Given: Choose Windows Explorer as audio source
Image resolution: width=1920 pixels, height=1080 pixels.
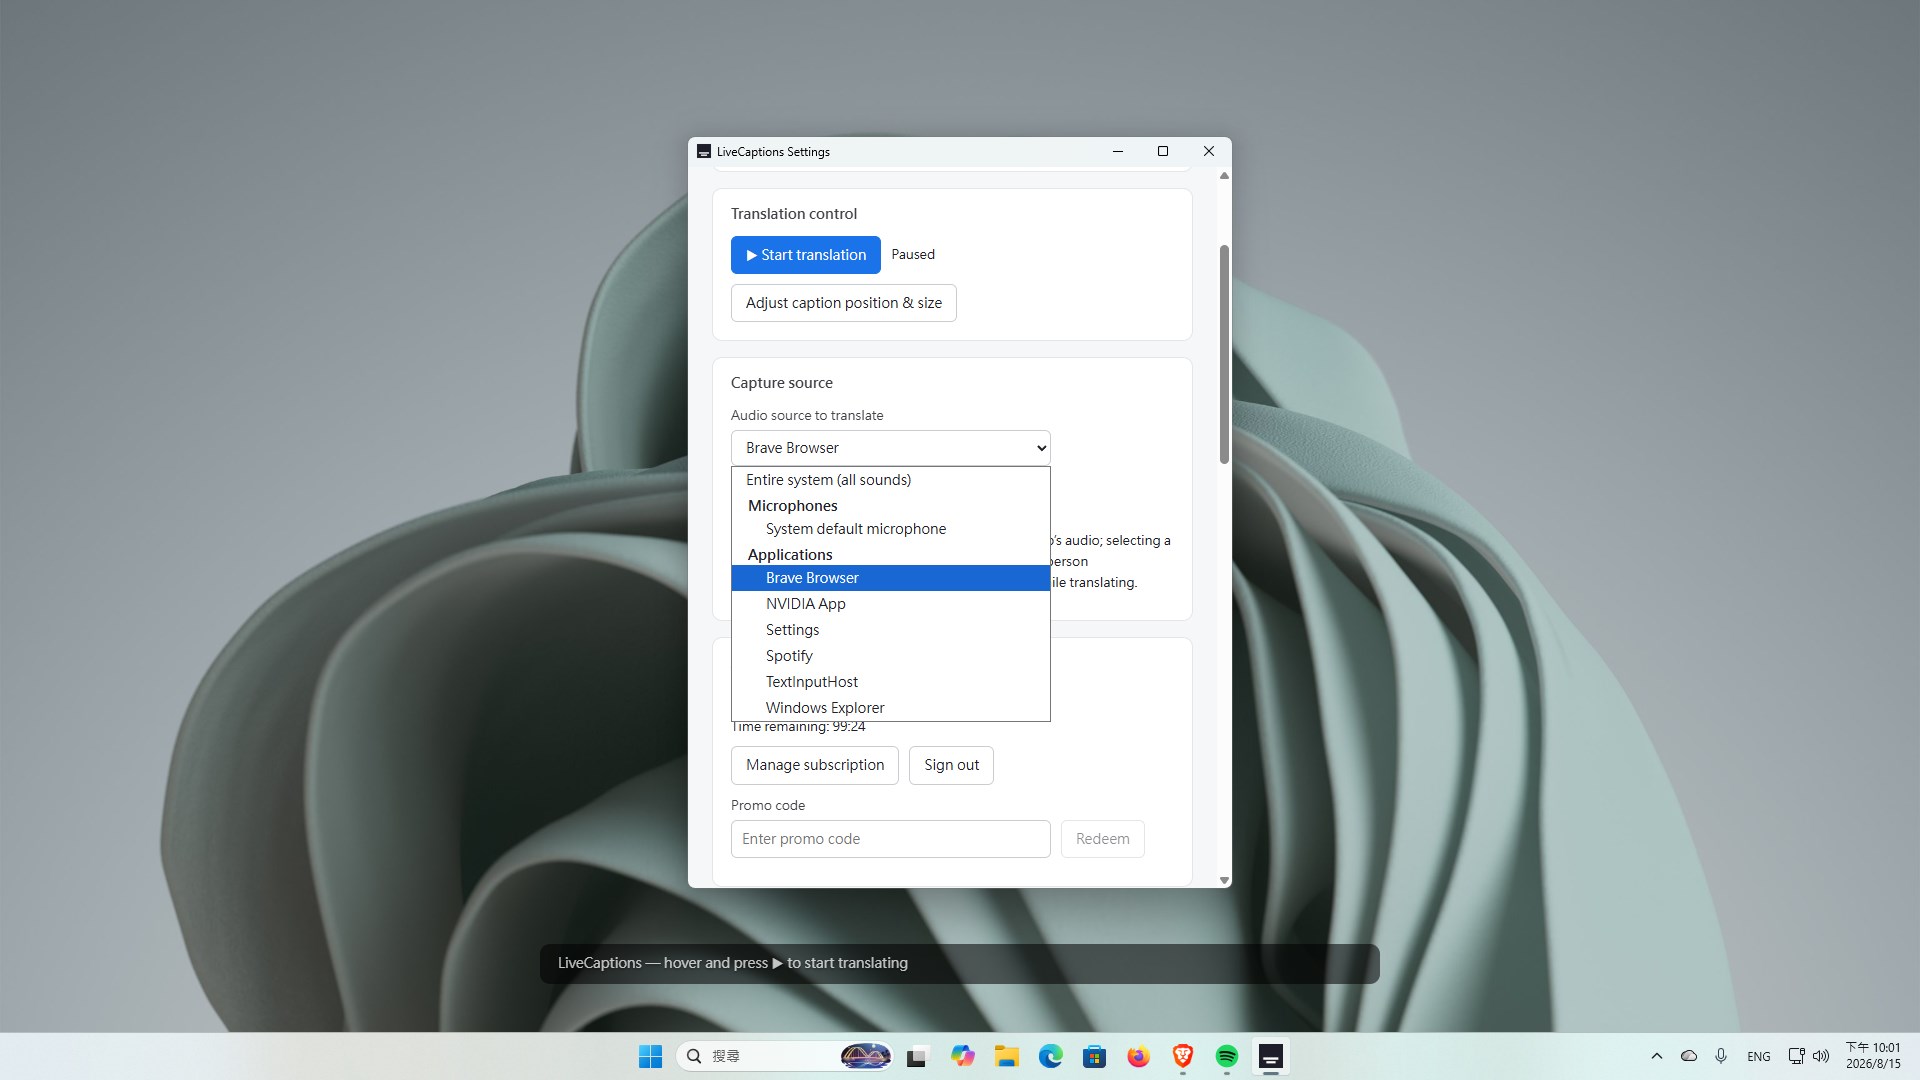Looking at the screenshot, I should coord(891,708).
